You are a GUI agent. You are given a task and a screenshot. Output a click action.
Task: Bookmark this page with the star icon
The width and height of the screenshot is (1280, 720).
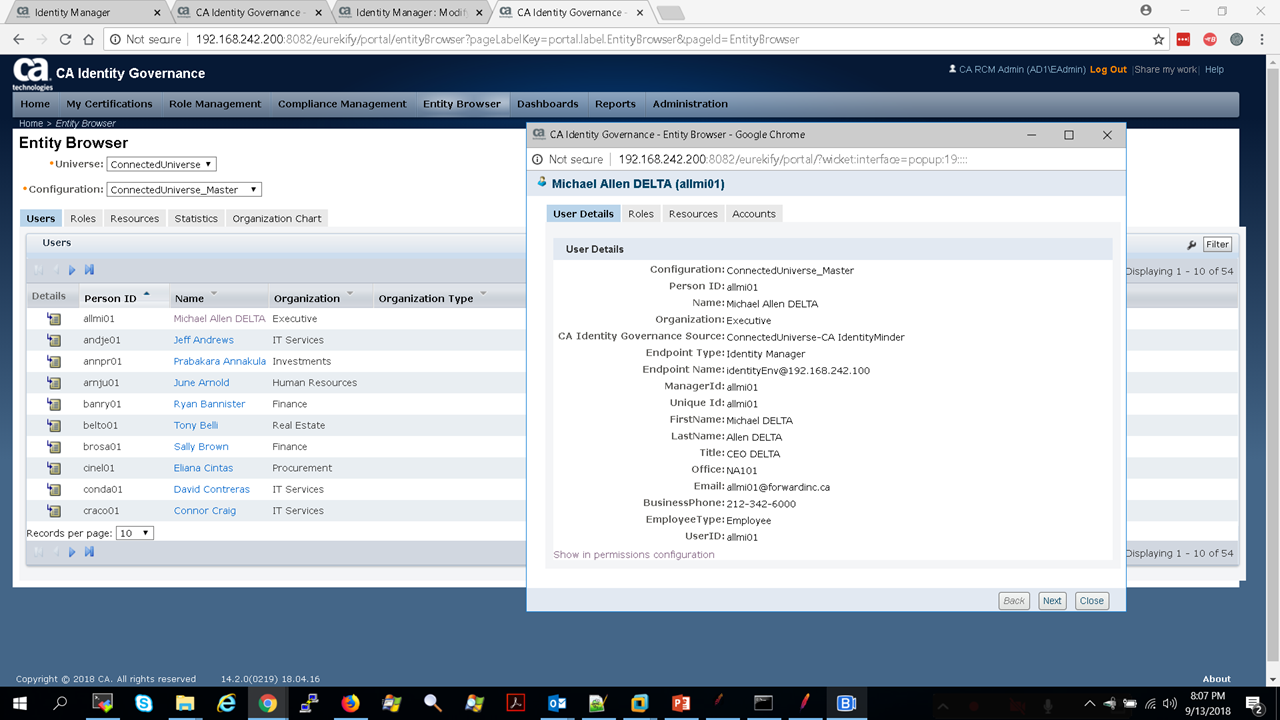(x=1158, y=39)
